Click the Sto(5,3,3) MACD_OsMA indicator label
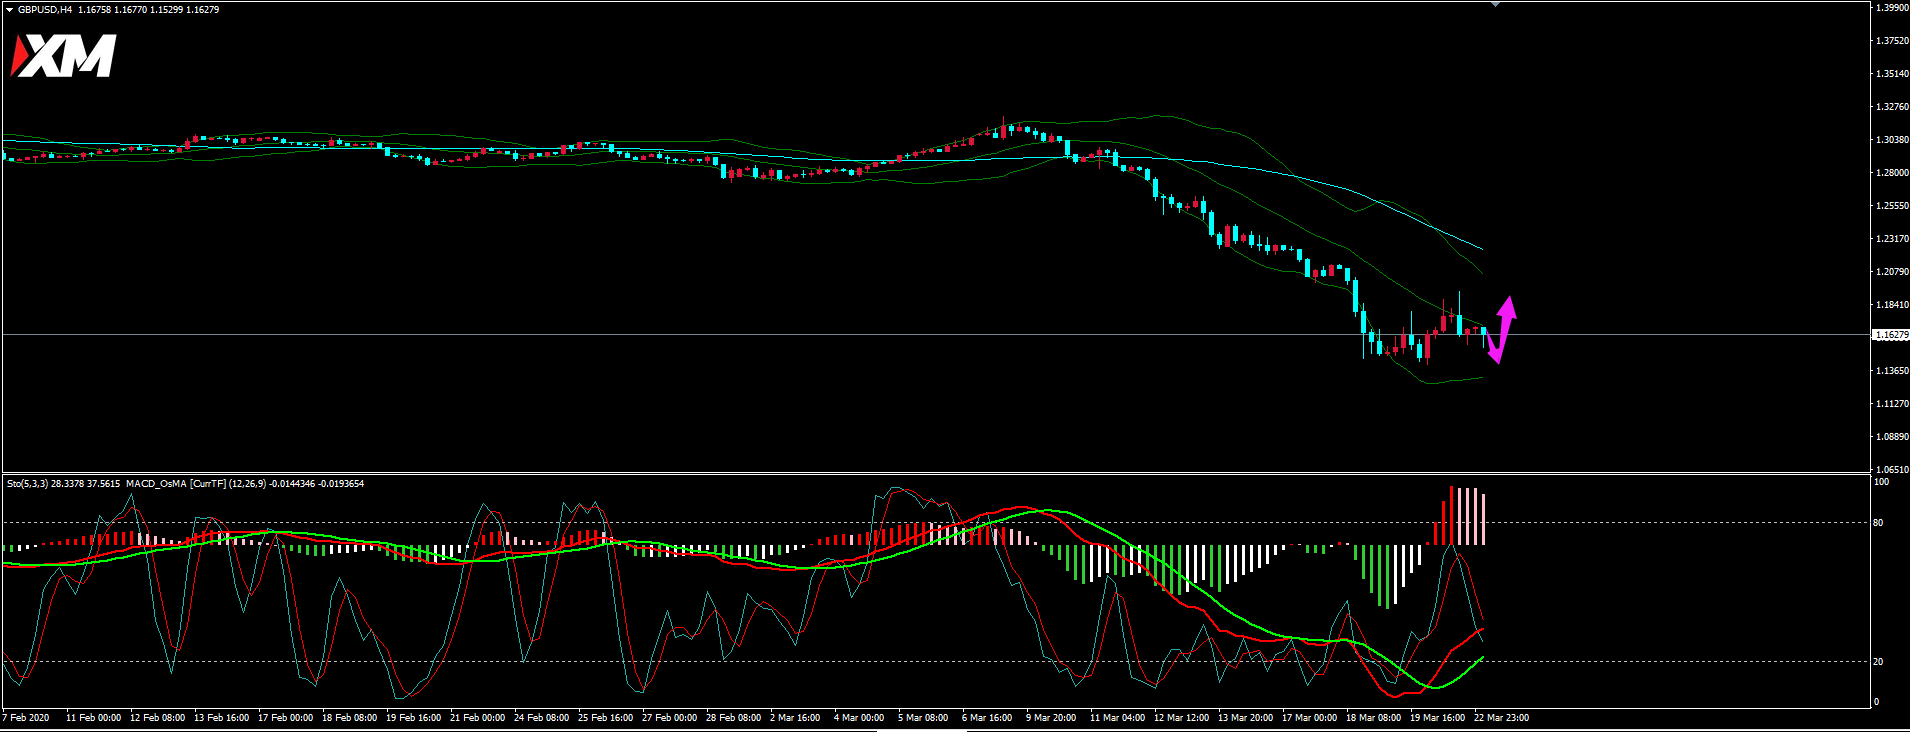This screenshot has width=1910, height=732. [x=185, y=484]
